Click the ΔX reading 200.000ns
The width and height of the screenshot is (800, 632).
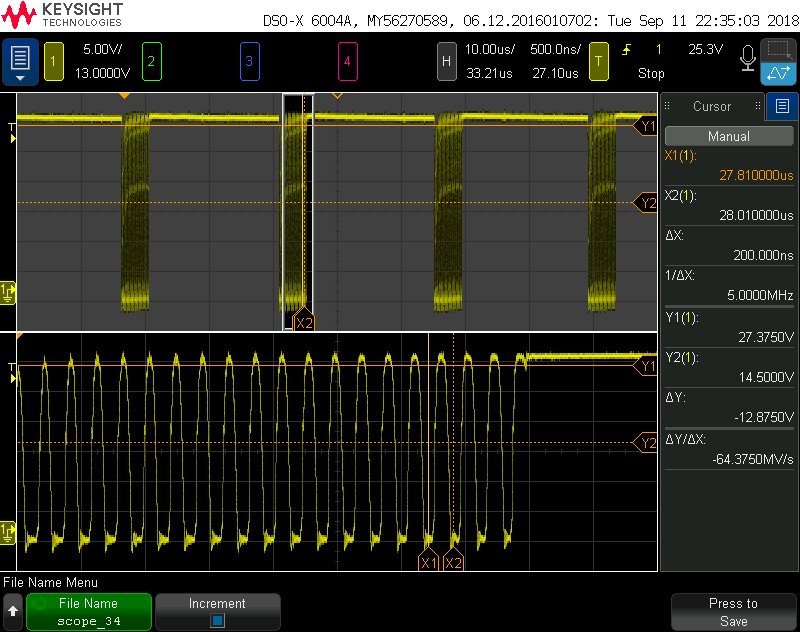point(763,255)
